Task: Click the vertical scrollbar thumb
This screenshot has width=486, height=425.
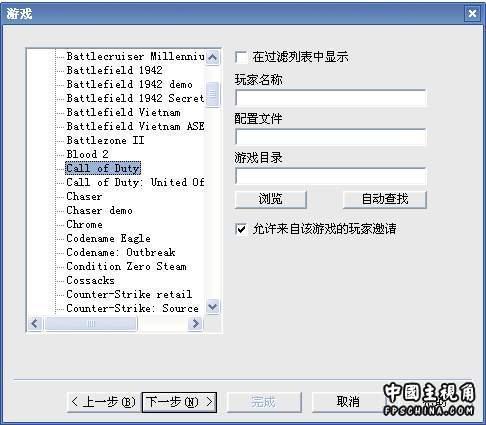Action: 213,94
